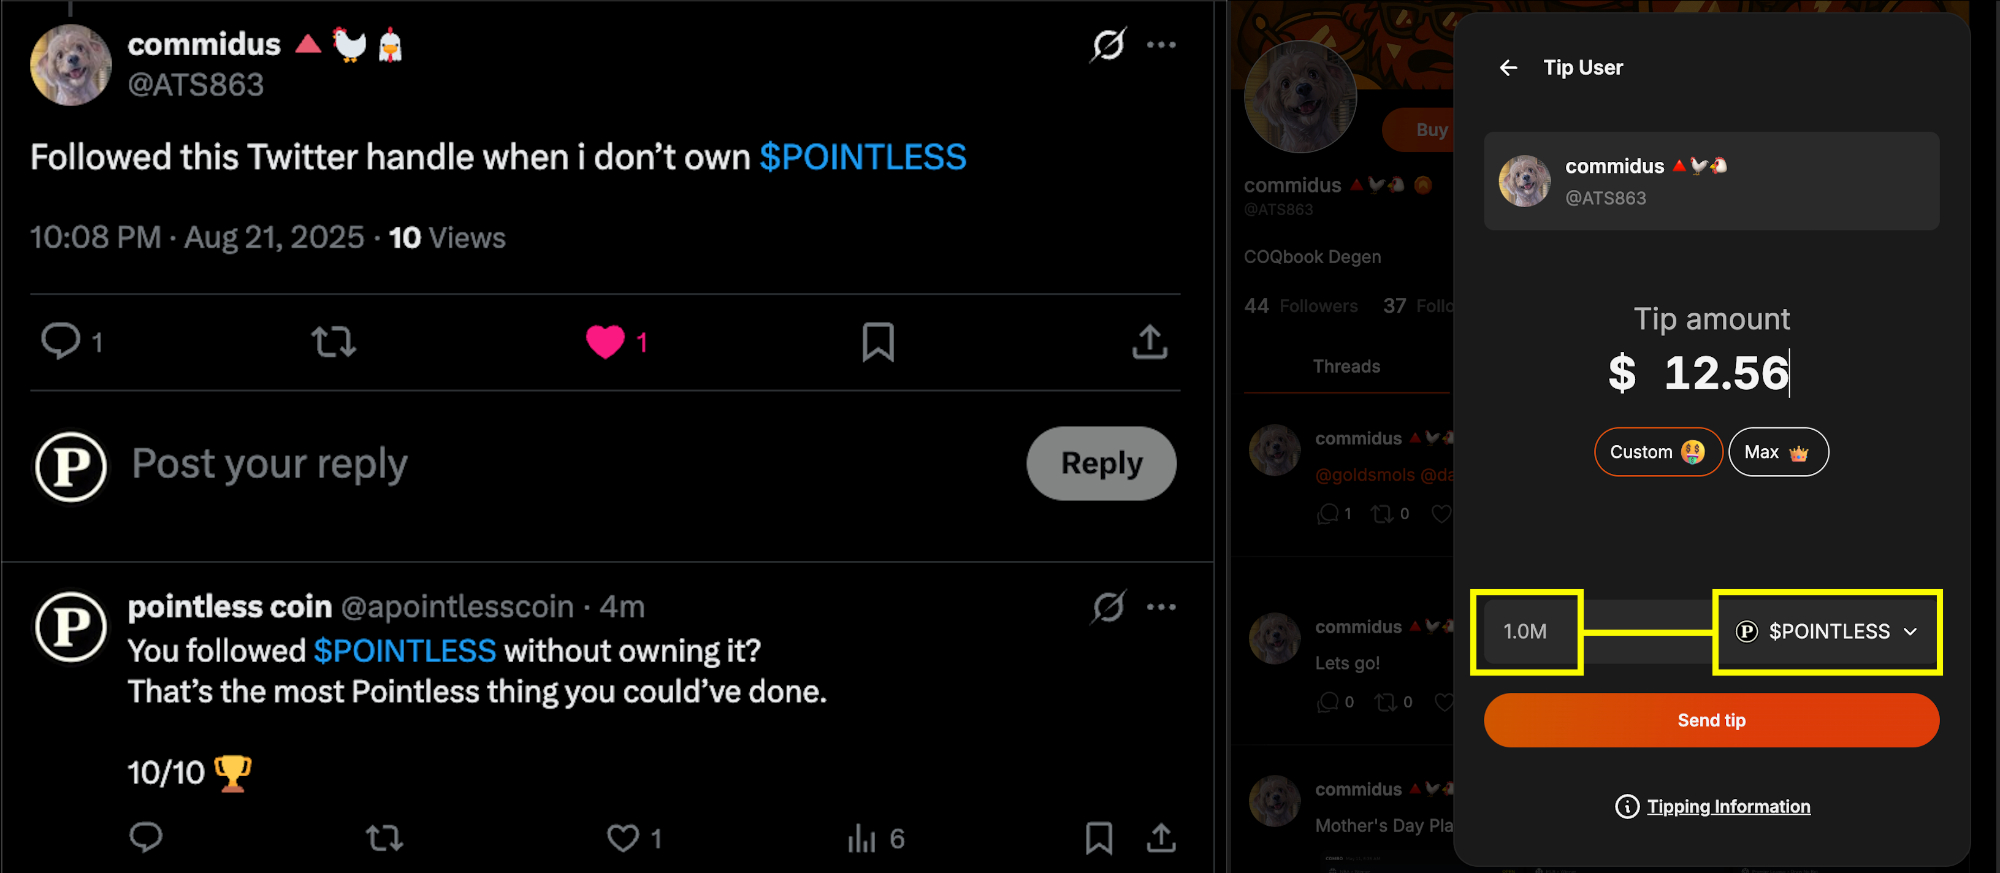Viewport: 2000px width, 873px height.
Task: Share the commidus post
Action: click(1150, 342)
